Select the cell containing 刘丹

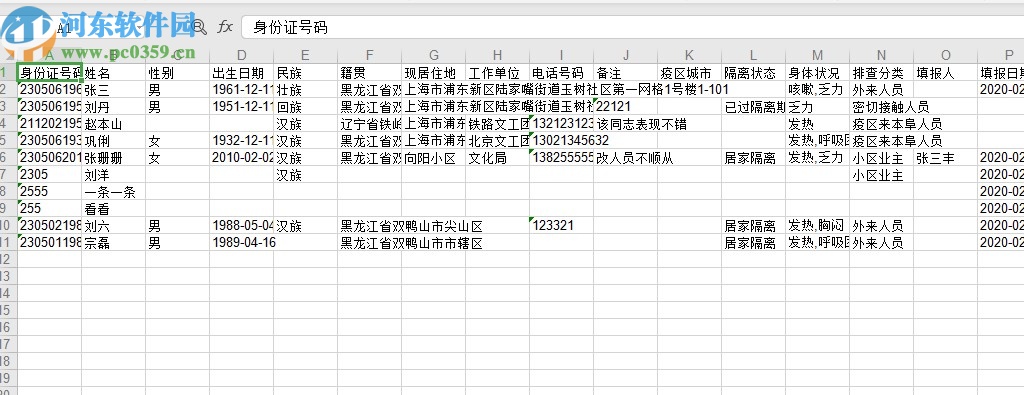click(x=114, y=106)
